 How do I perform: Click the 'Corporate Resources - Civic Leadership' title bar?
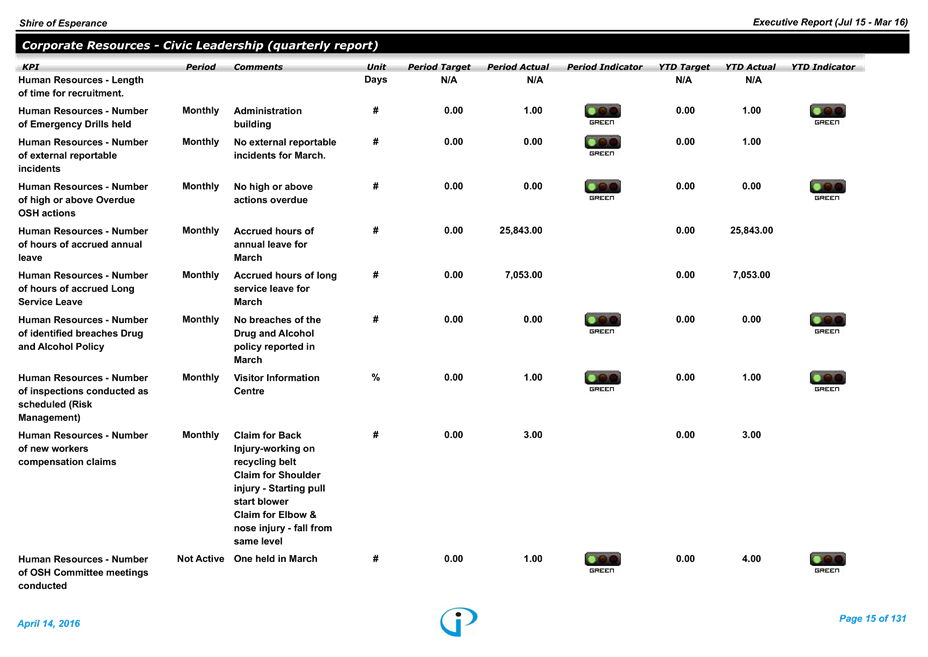point(462,45)
